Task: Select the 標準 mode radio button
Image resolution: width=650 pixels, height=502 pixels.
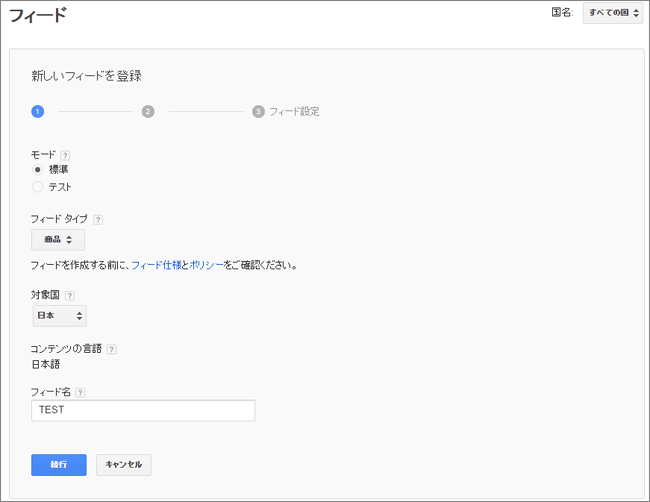Action: [x=38, y=170]
